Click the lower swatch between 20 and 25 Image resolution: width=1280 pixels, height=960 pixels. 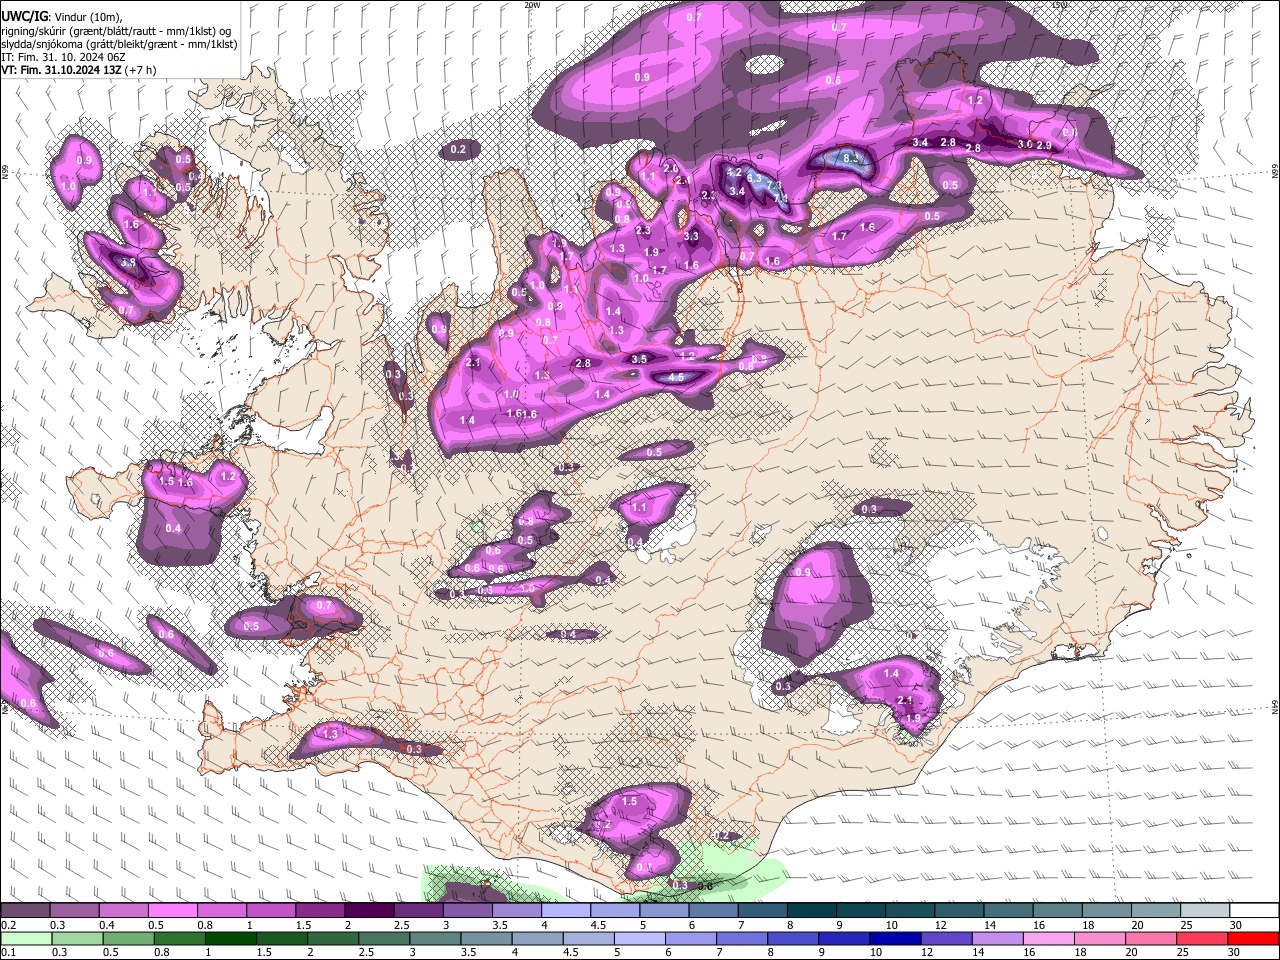click(1152, 938)
